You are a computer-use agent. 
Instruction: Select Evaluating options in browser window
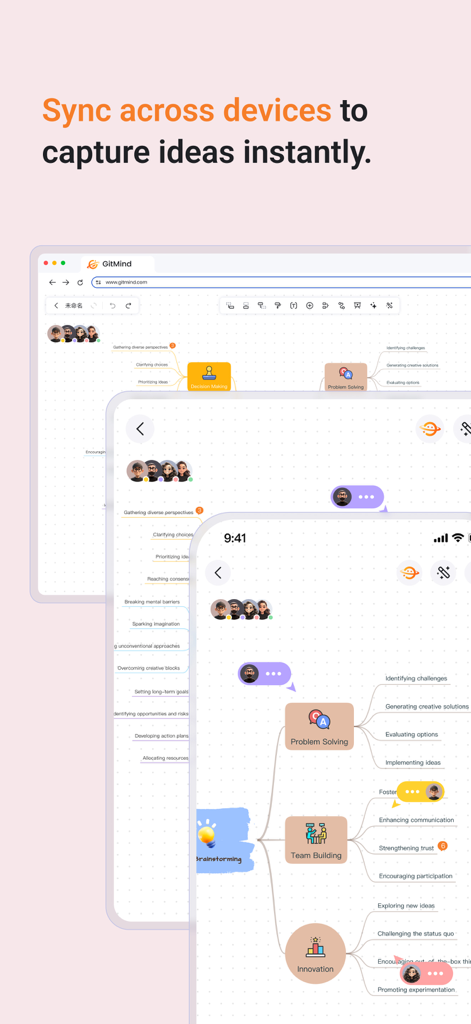[x=403, y=382]
